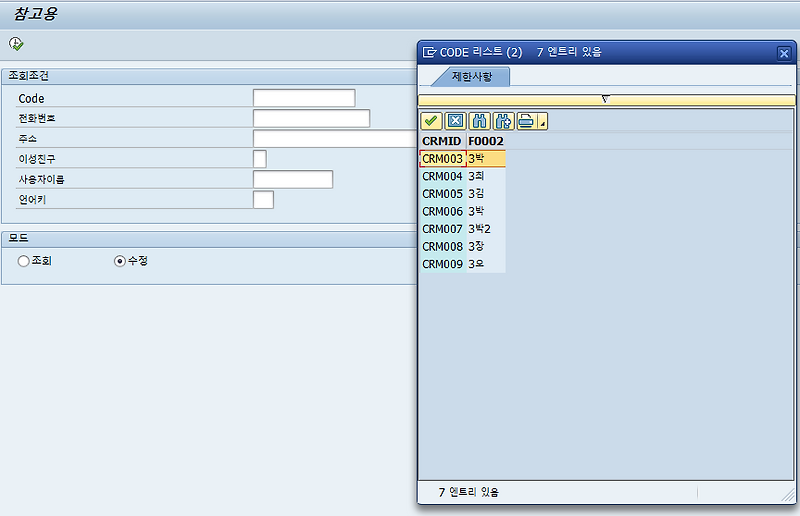
Task: Confirm selection with green checkmark button
Action: click(x=431, y=121)
